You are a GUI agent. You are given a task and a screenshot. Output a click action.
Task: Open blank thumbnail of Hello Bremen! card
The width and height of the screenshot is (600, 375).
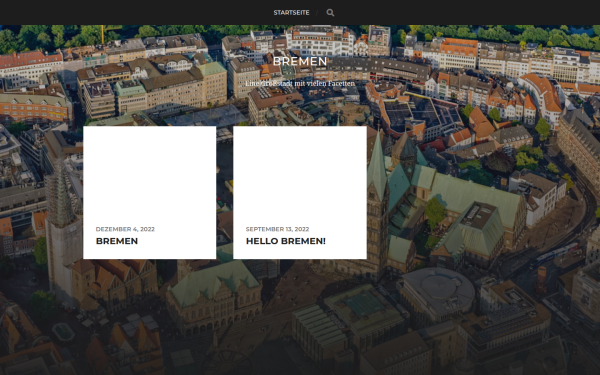[300, 174]
